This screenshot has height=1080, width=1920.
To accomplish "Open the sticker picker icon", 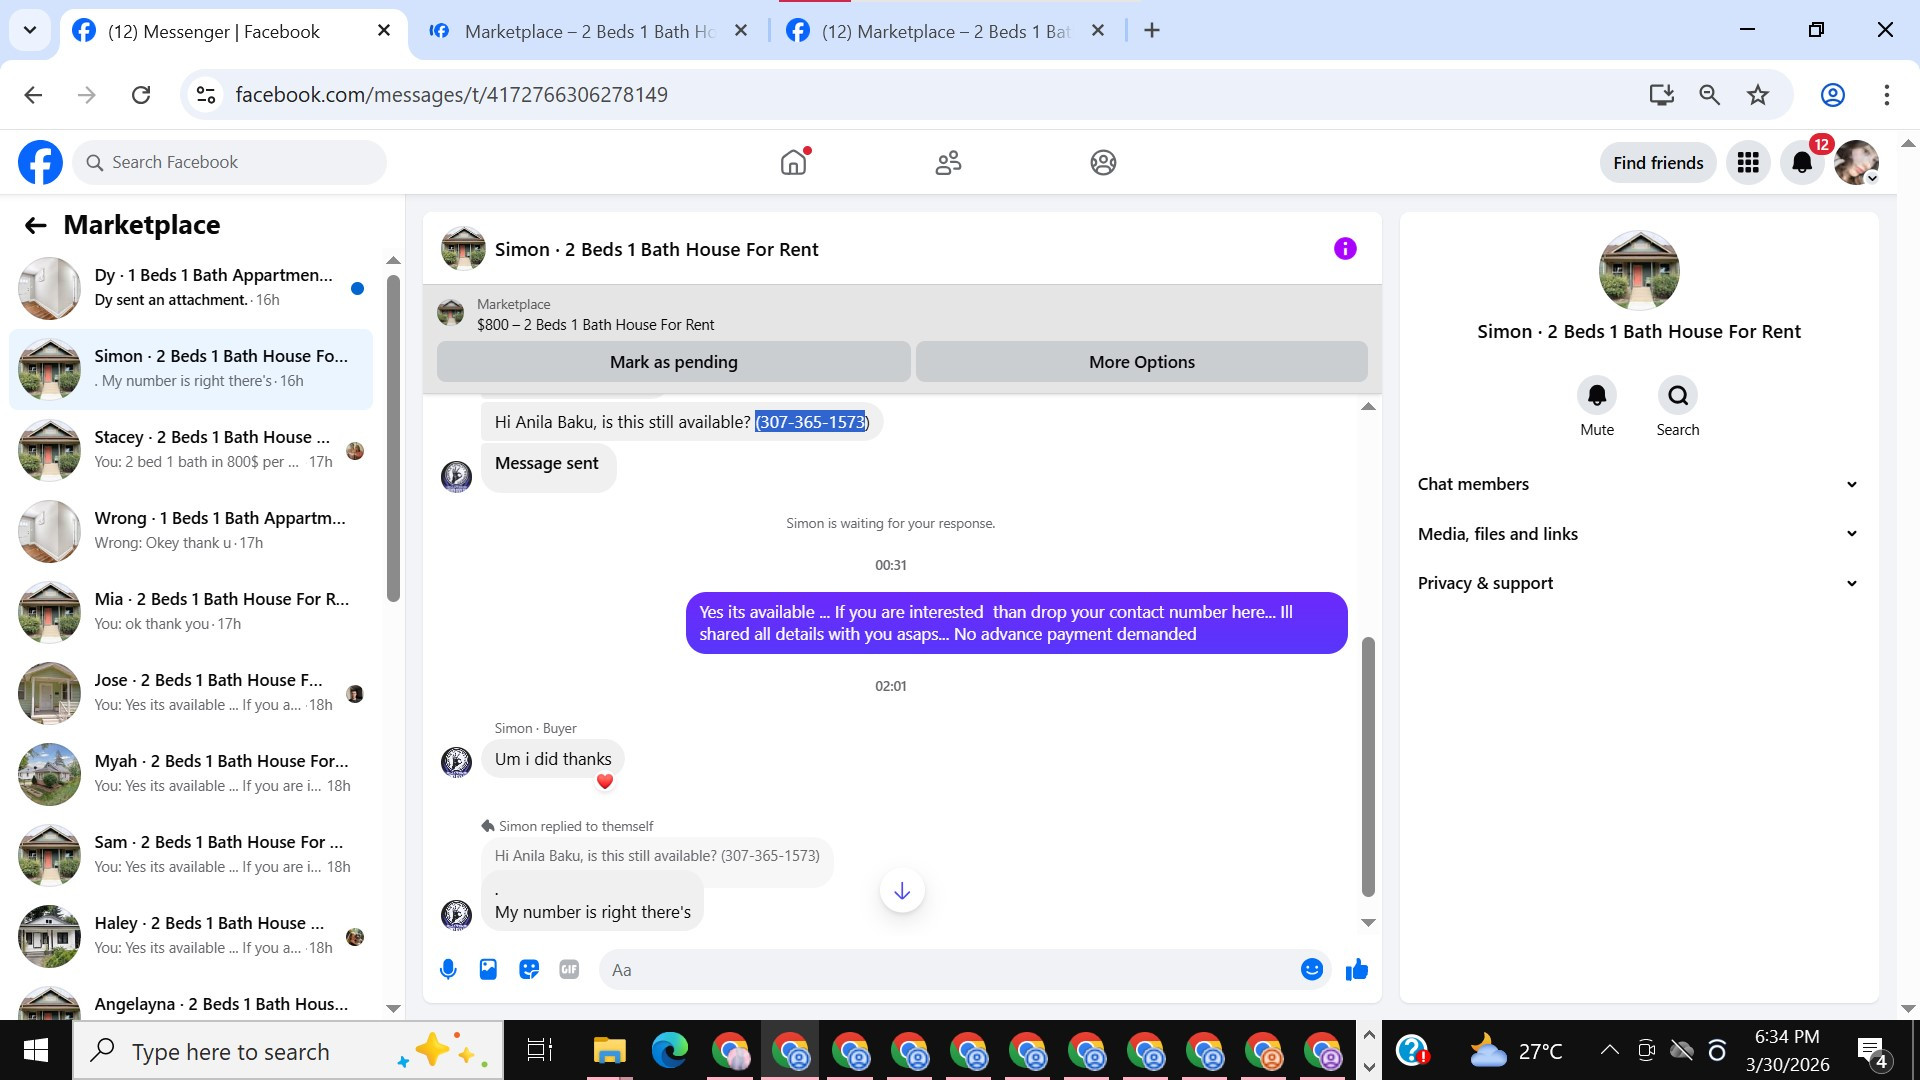I will coord(529,969).
